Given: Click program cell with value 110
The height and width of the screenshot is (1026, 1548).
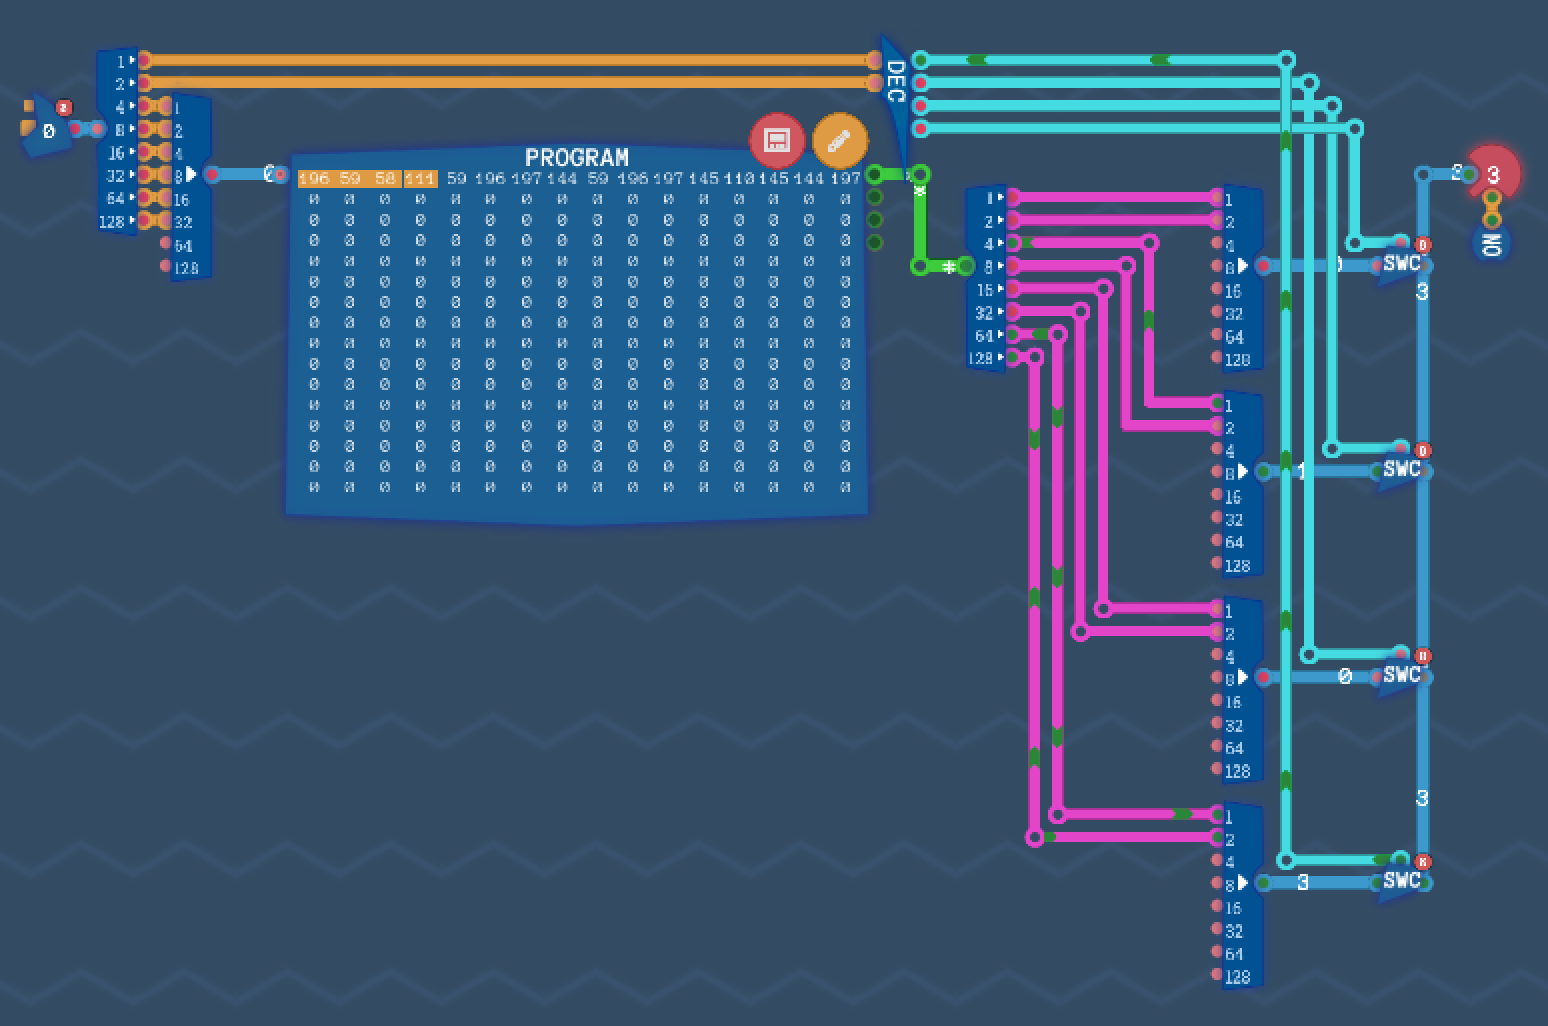Looking at the screenshot, I should tap(738, 179).
